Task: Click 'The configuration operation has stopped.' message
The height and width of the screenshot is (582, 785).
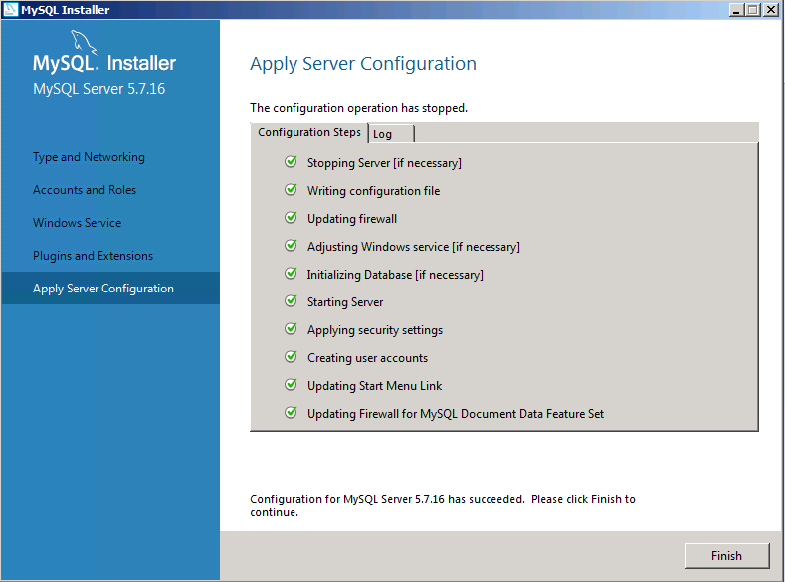Action: [359, 108]
